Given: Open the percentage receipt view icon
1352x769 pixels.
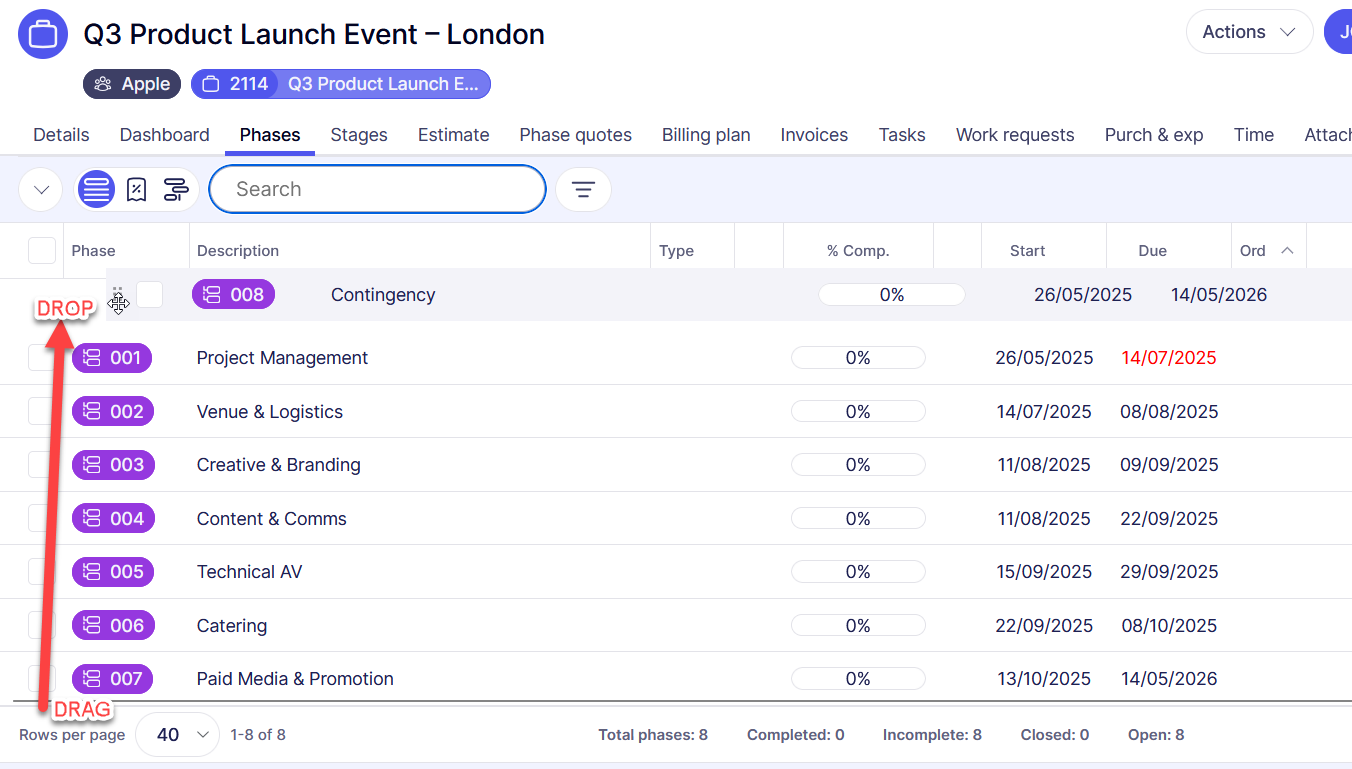Looking at the screenshot, I should click(x=137, y=189).
